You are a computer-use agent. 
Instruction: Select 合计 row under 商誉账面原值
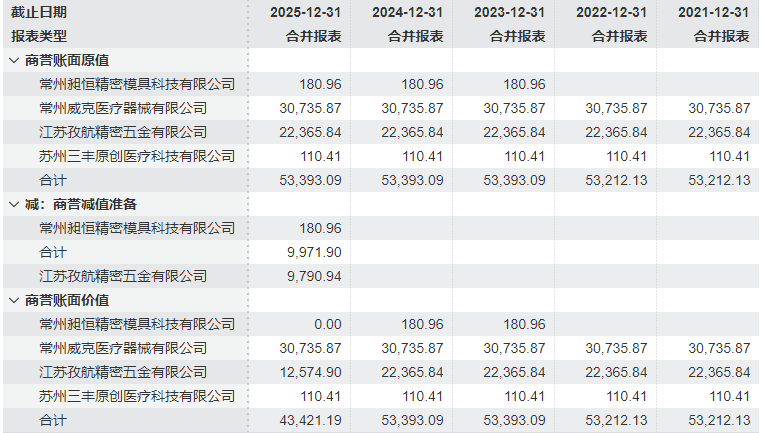coord(381,180)
